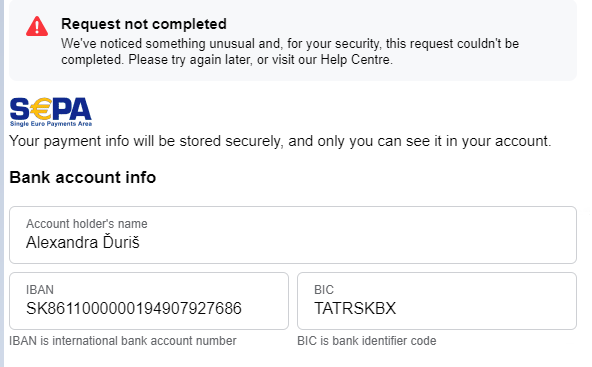Screen dimensions: 592x367
Task: Click the name Alexandra Ďuriš in the field
Action: pyautogui.click(x=83, y=242)
